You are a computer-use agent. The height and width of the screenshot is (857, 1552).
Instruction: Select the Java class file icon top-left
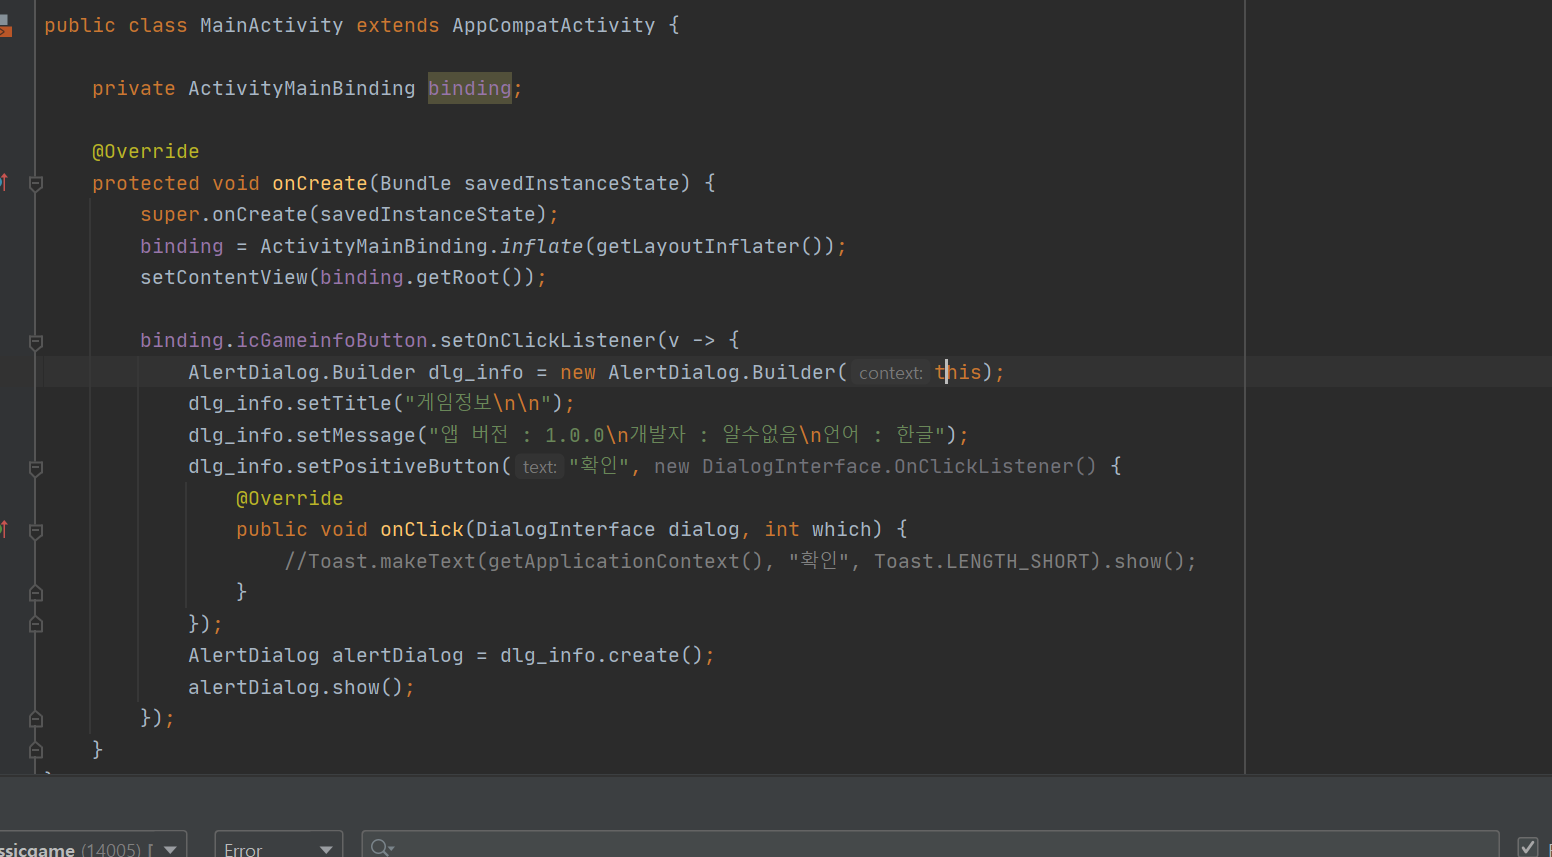pyautogui.click(x=6, y=26)
